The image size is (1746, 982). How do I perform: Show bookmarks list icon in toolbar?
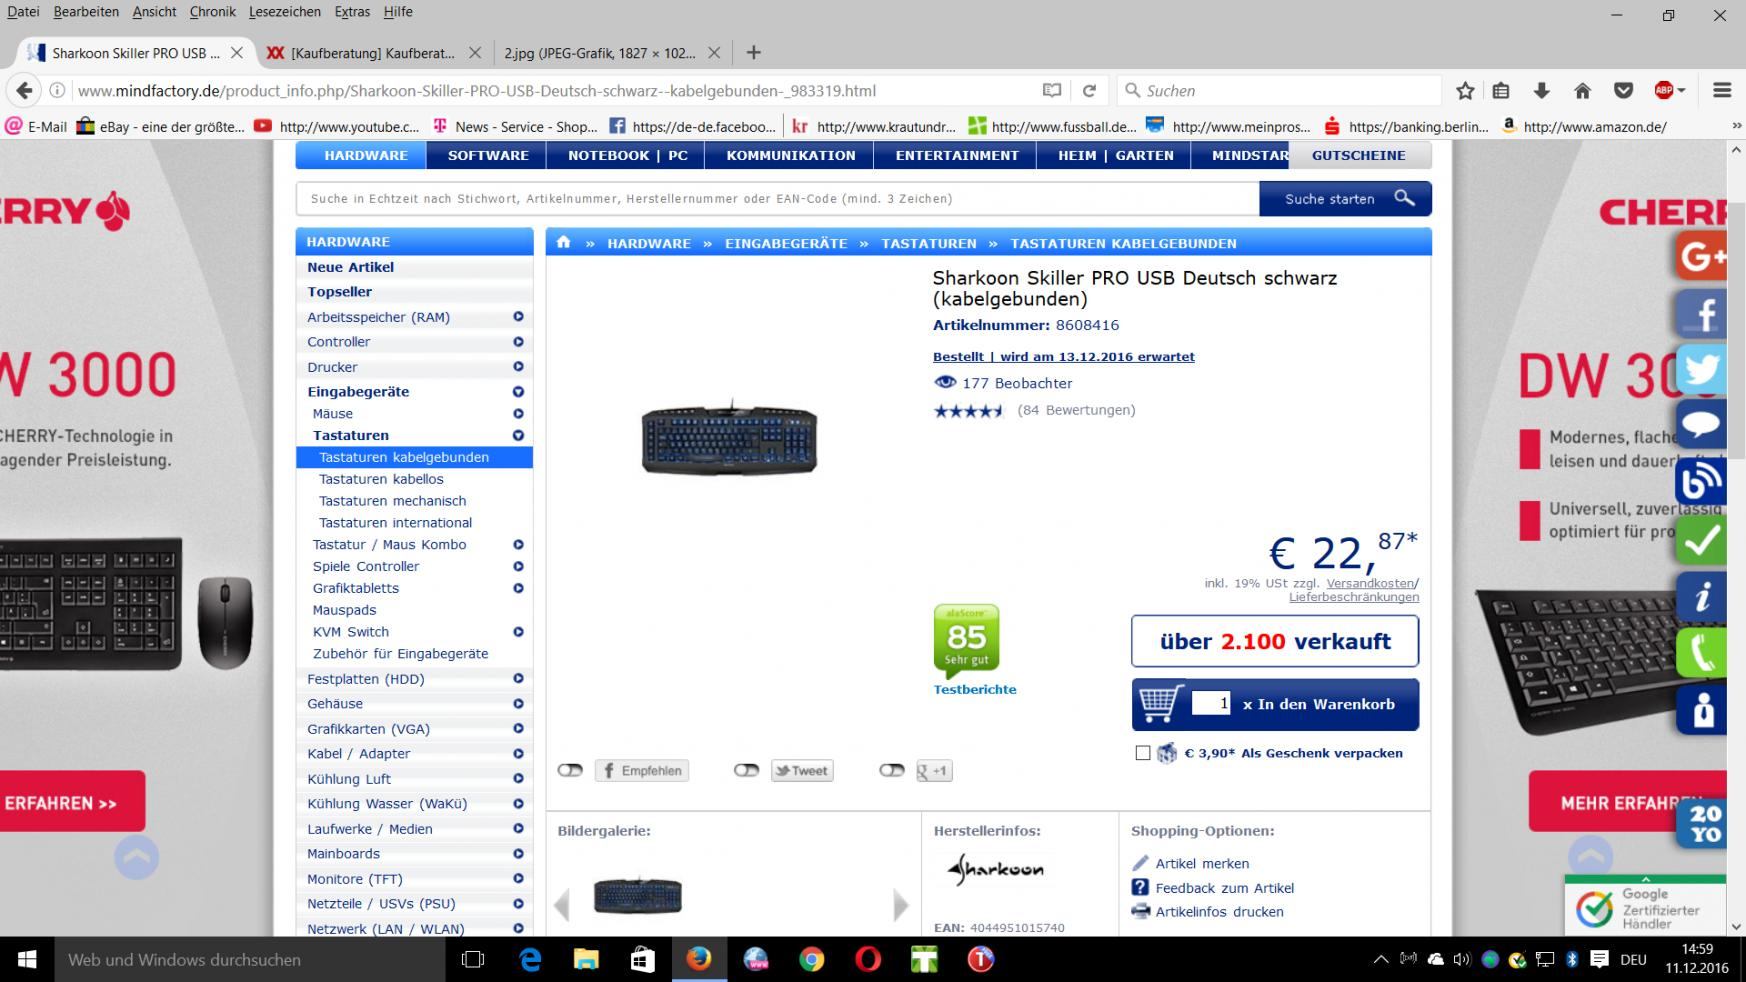click(x=1501, y=90)
